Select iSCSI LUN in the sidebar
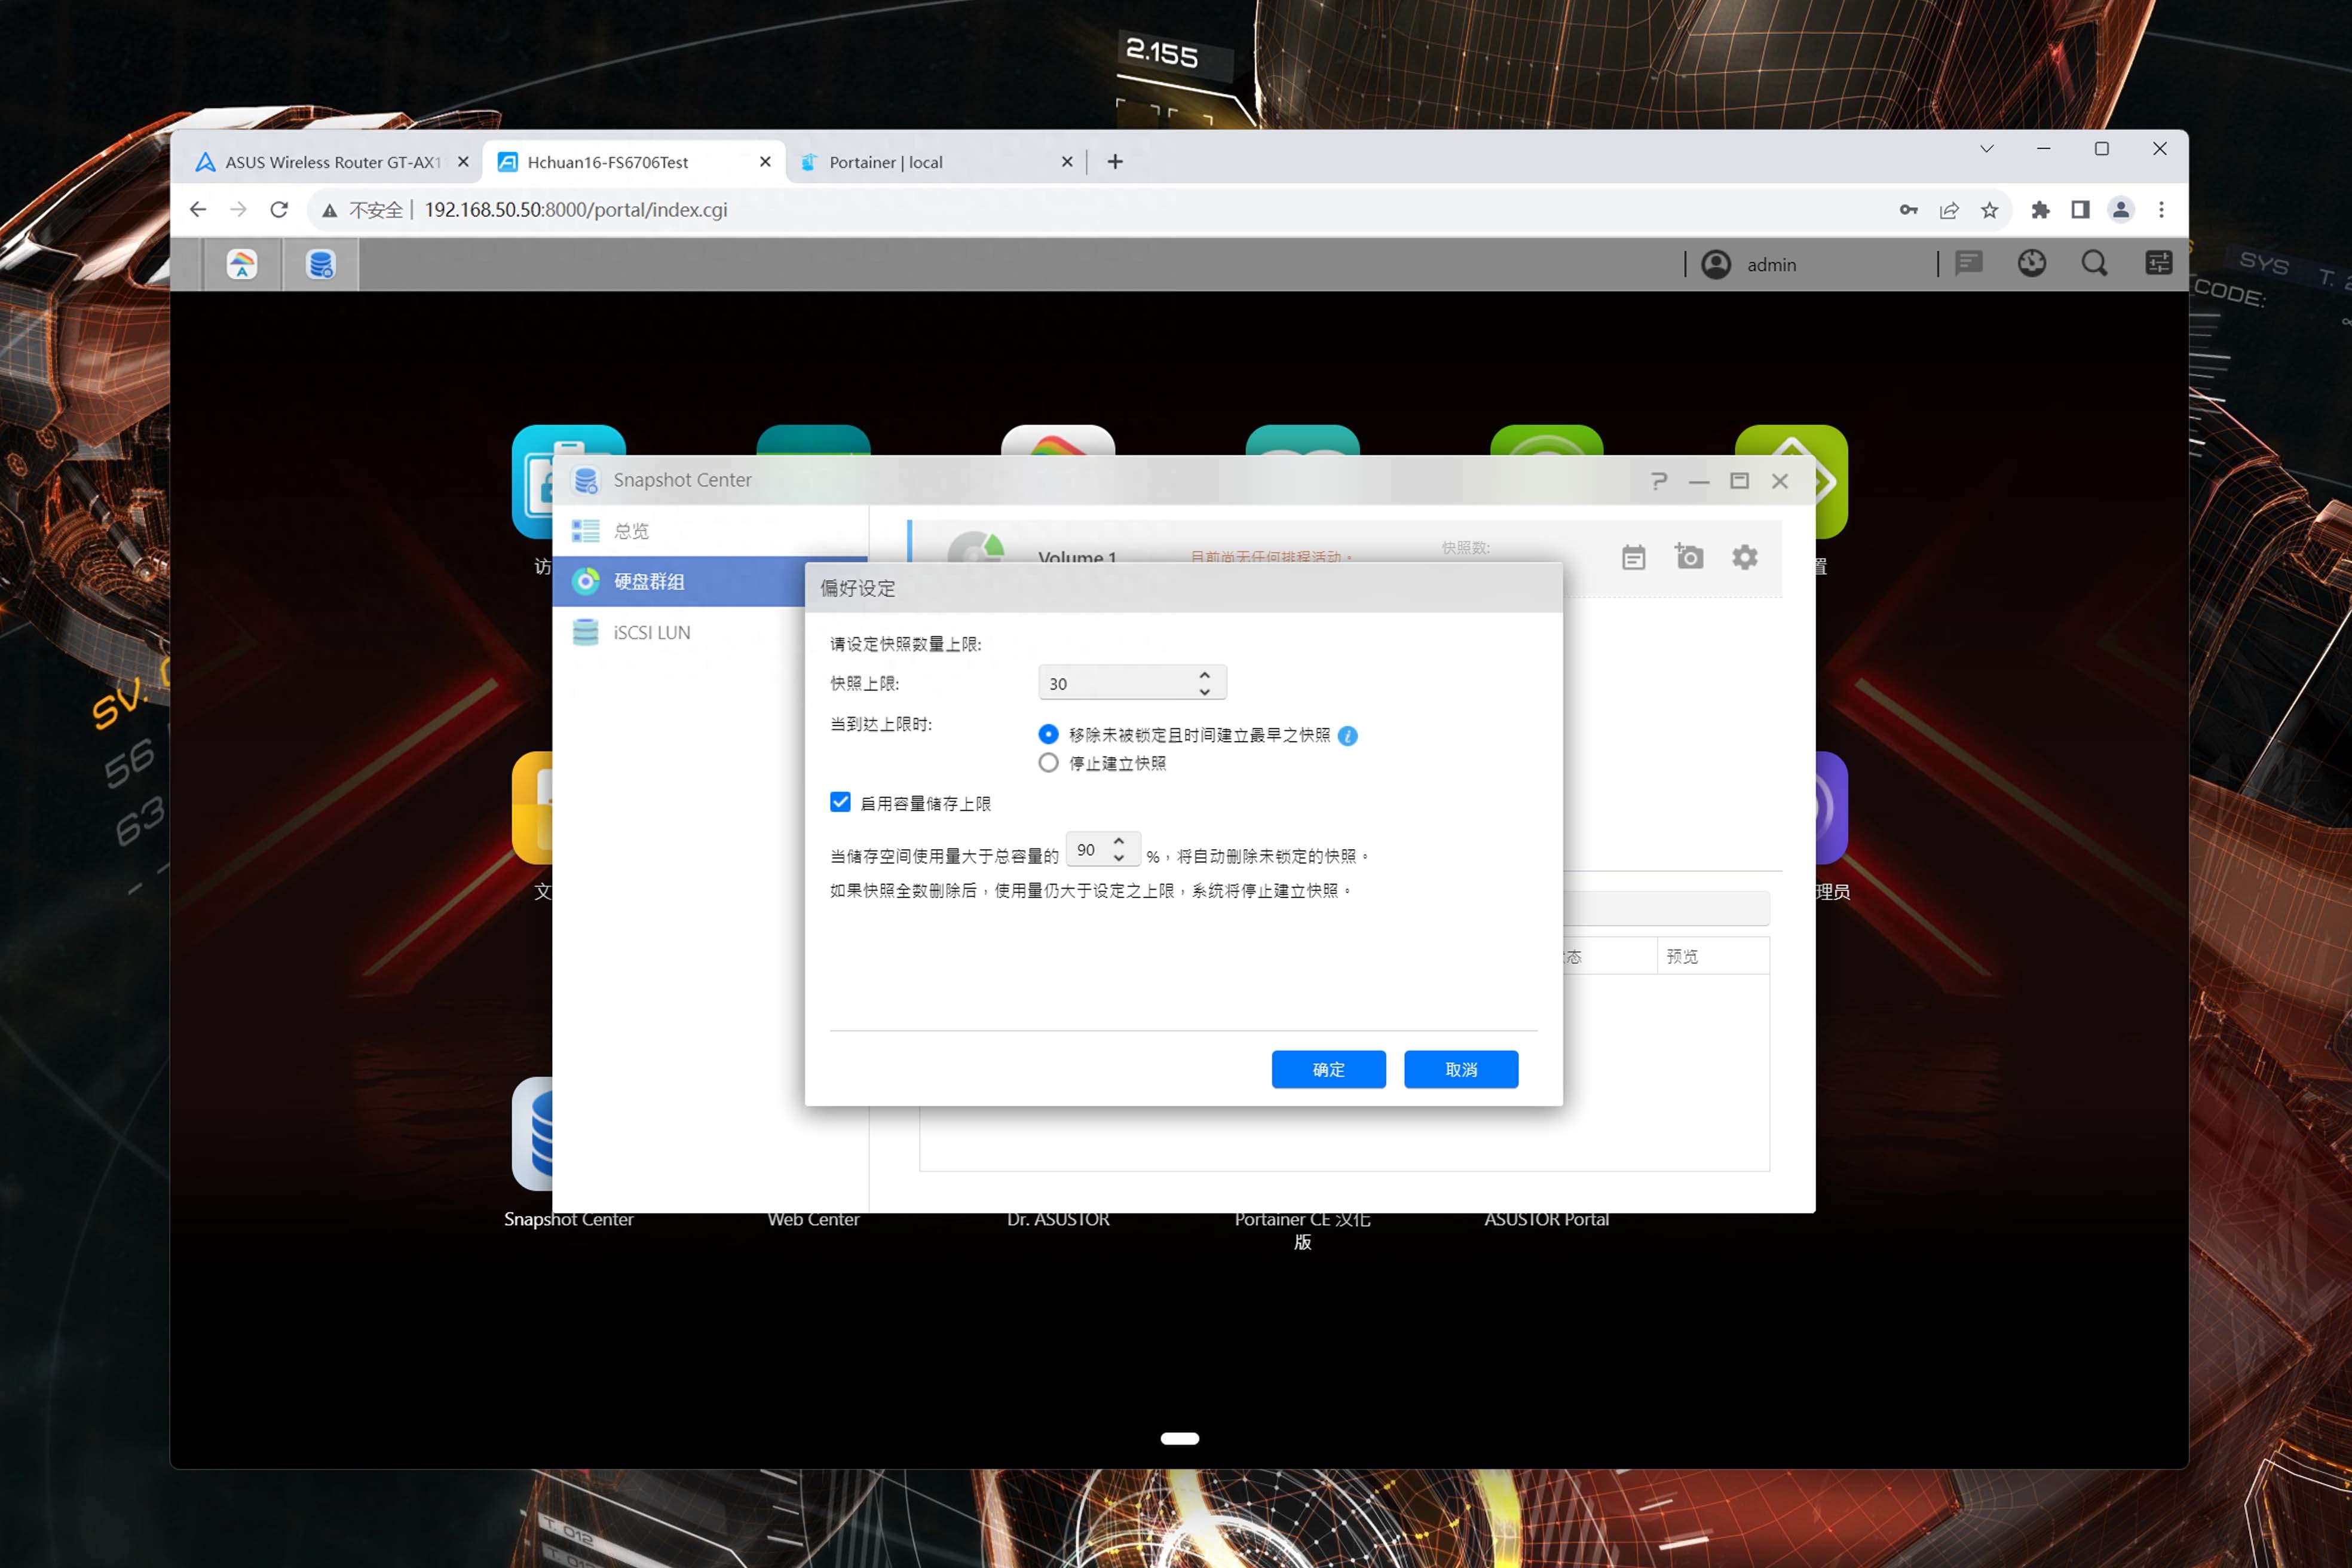 pos(679,632)
